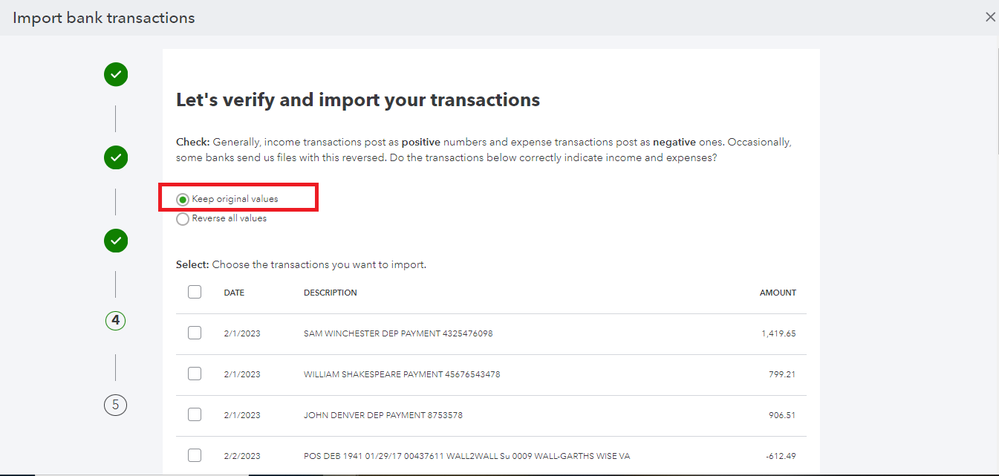The width and height of the screenshot is (999, 476).
Task: Check the POS DEB Wall2Wall transaction checkbox
Action: [x=194, y=455]
